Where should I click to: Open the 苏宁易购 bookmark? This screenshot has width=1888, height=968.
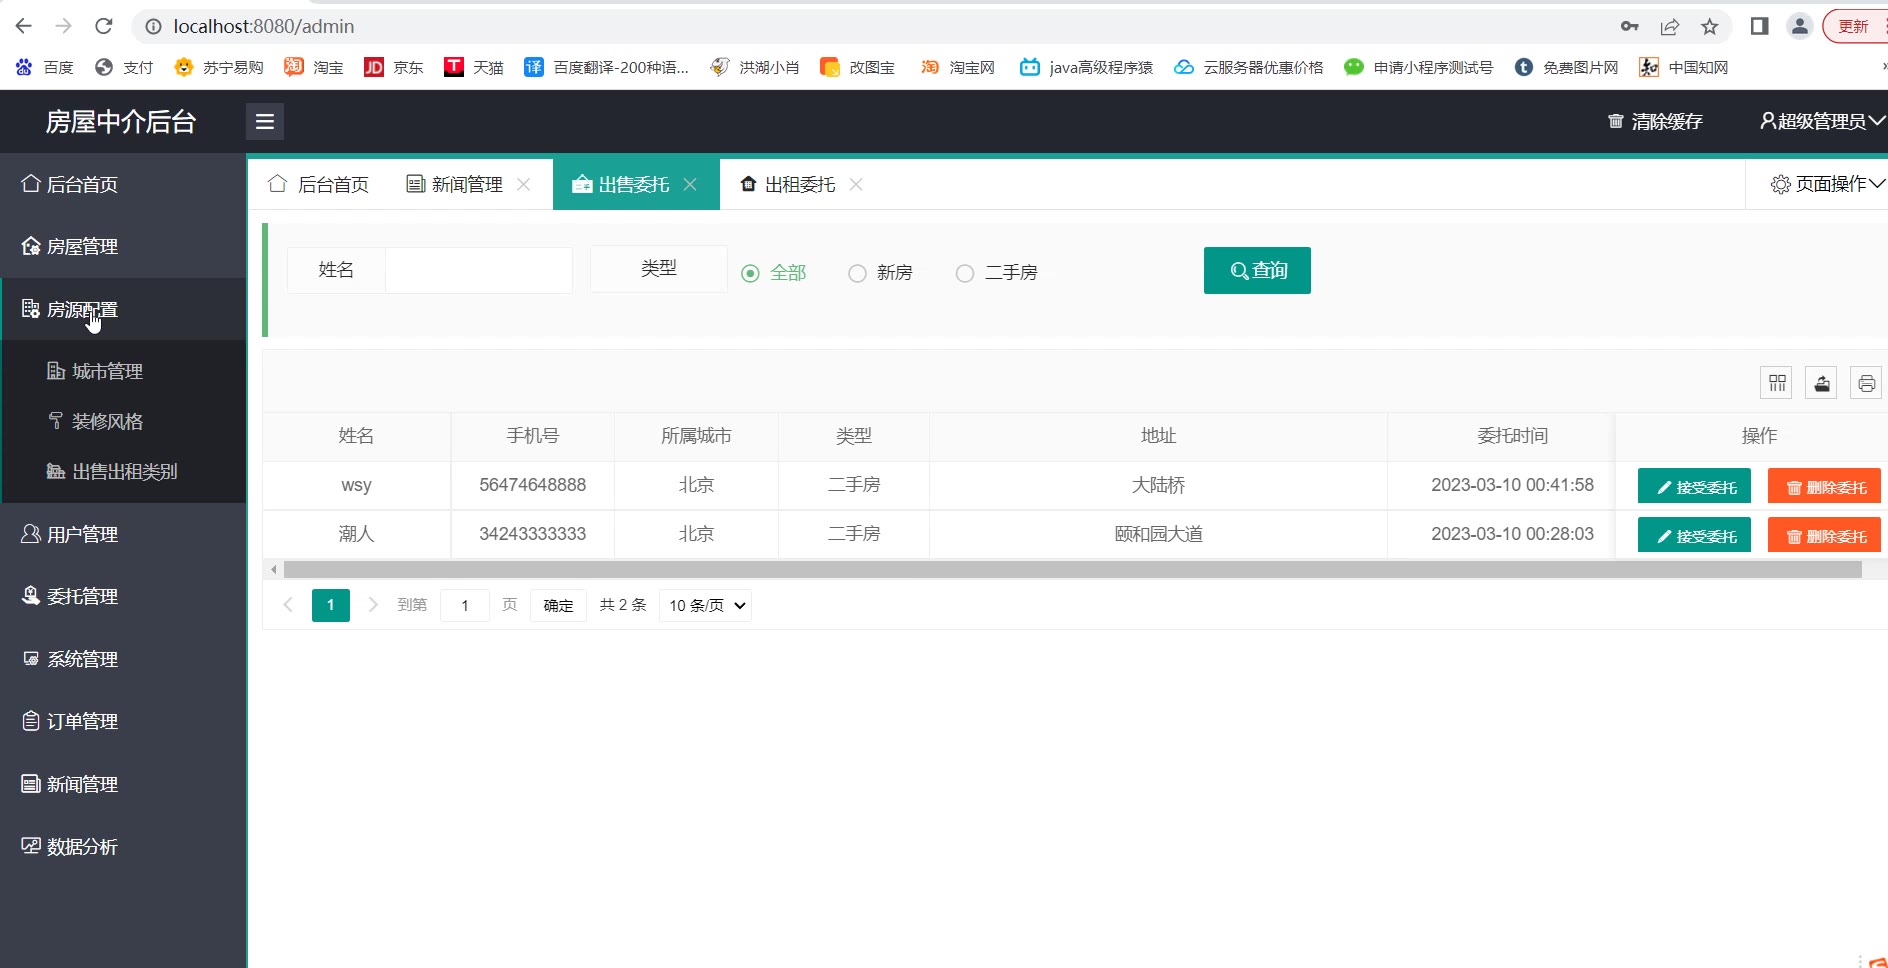tap(219, 67)
